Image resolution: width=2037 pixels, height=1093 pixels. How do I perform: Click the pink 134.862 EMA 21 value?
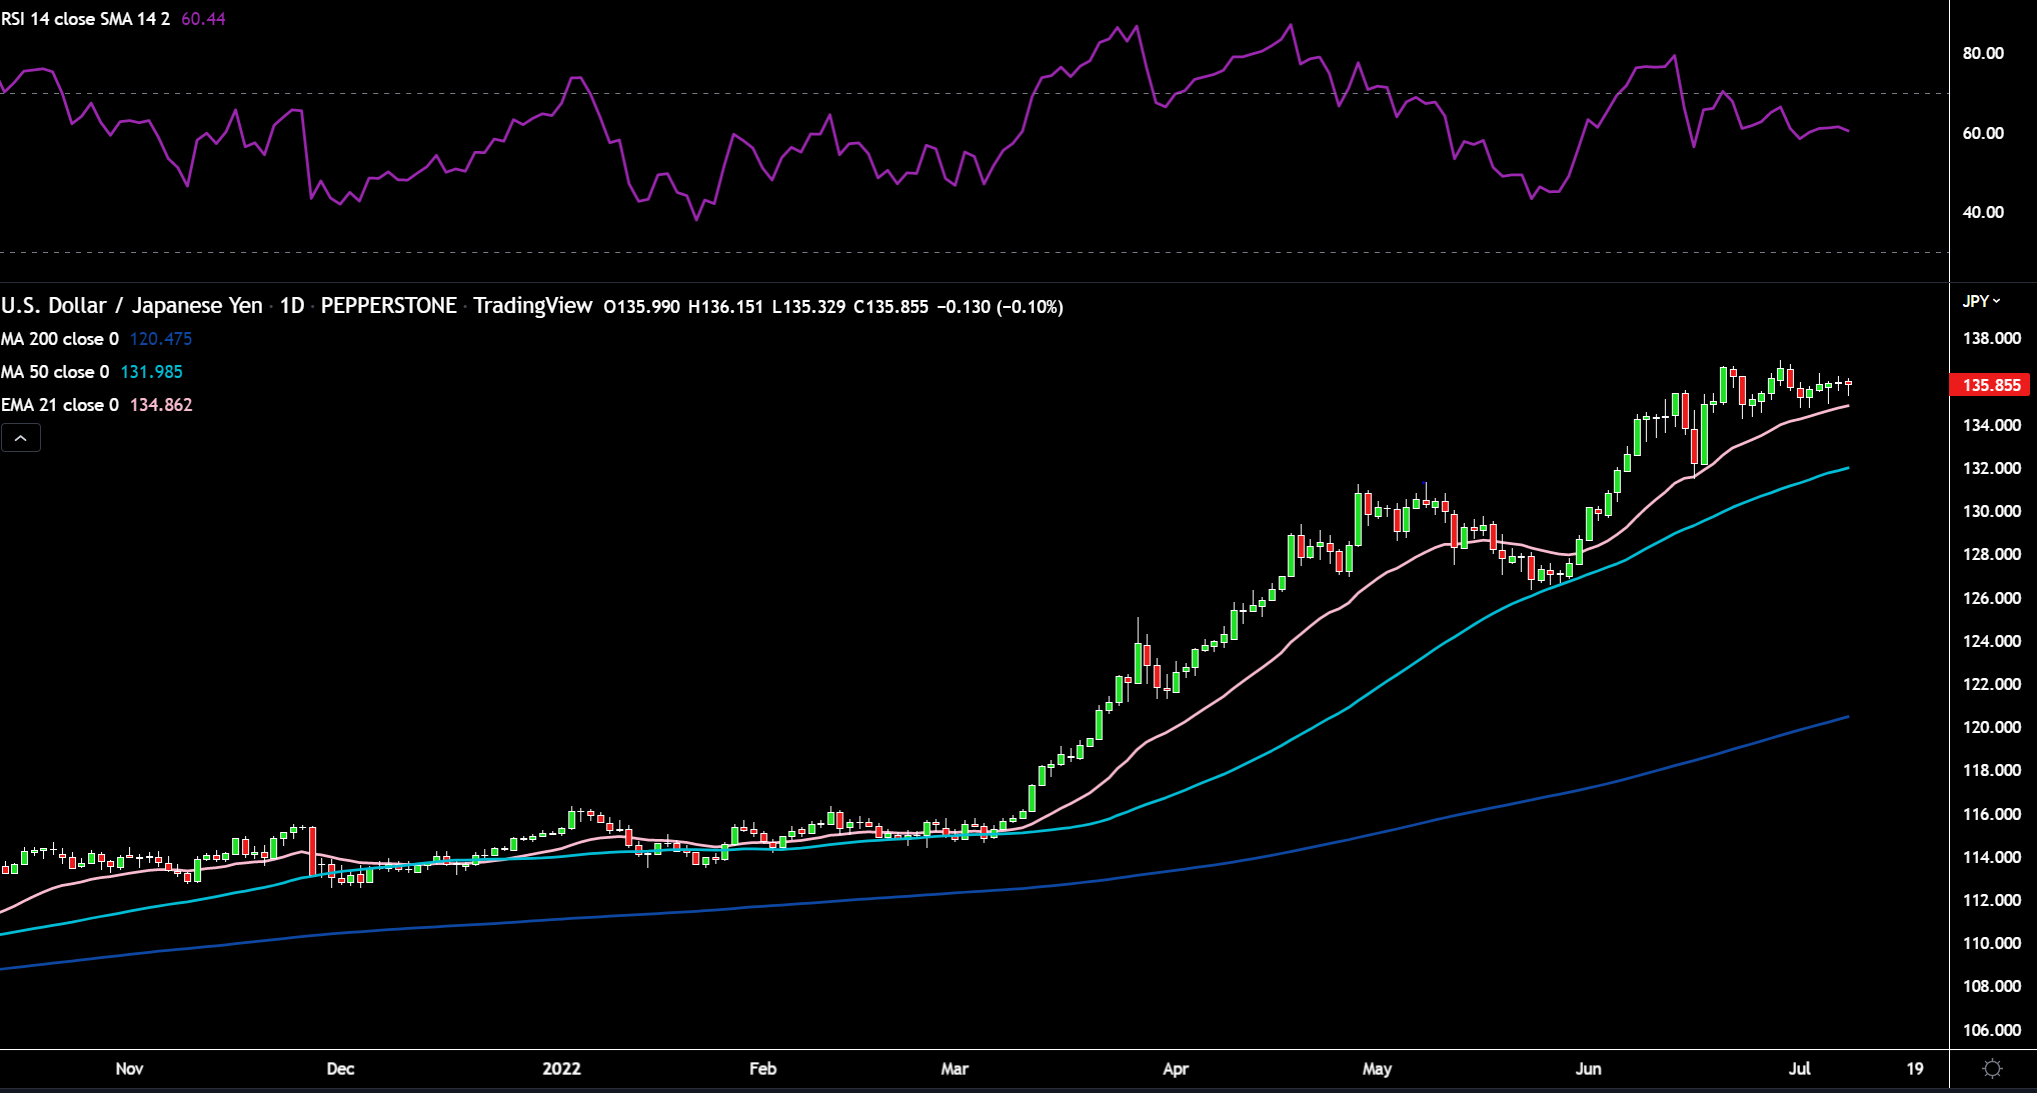coord(161,405)
